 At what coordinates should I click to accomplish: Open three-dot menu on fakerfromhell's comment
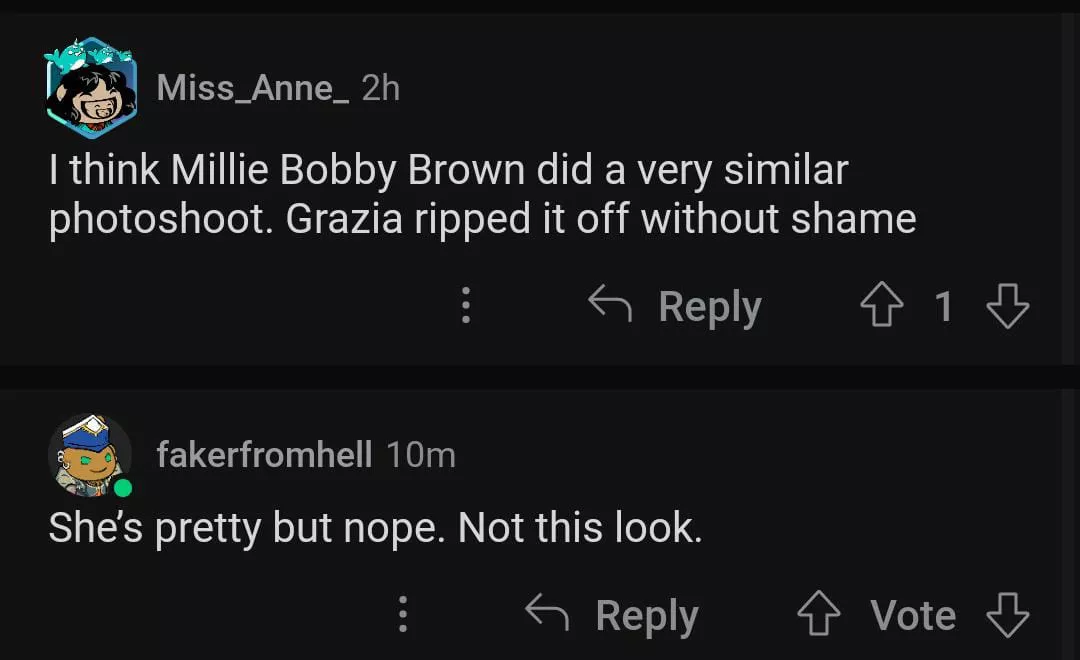403,614
